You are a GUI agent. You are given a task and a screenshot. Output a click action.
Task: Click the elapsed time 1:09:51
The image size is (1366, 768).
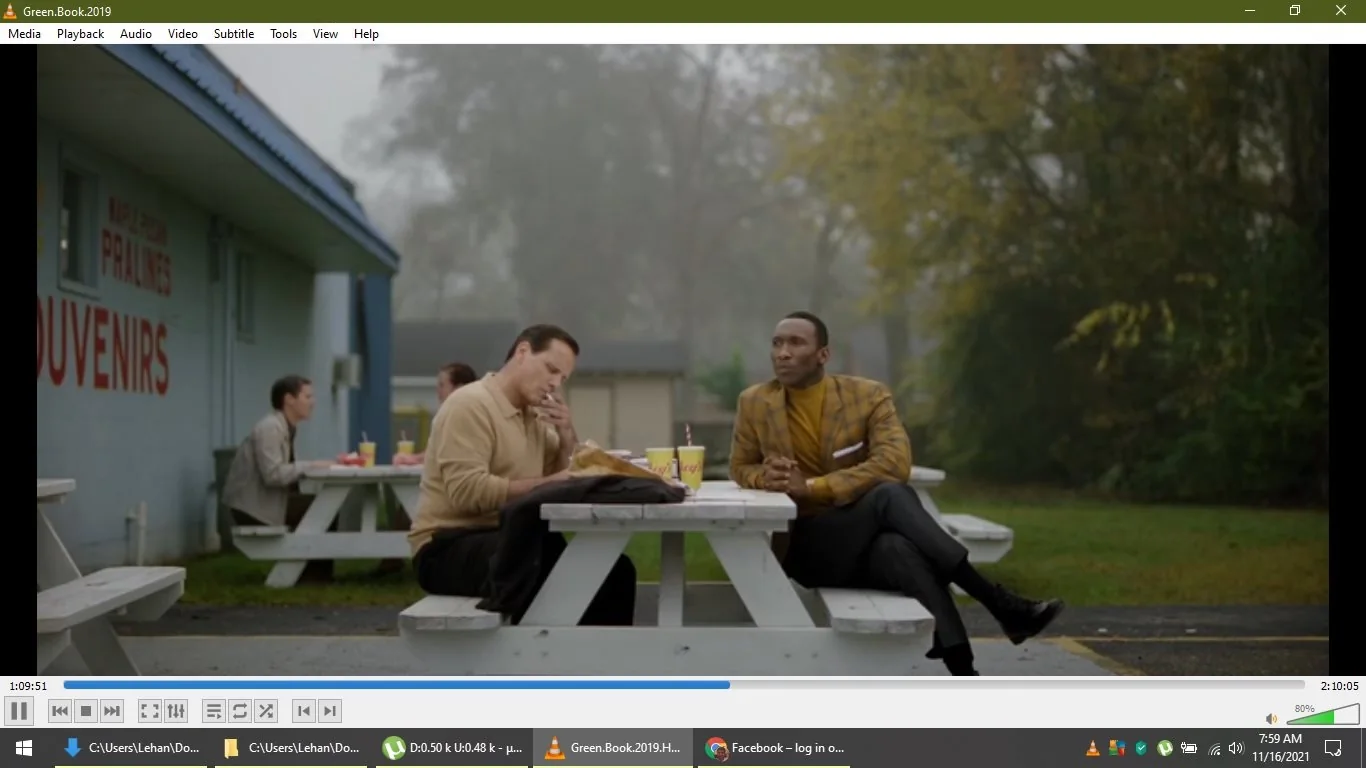pos(29,686)
